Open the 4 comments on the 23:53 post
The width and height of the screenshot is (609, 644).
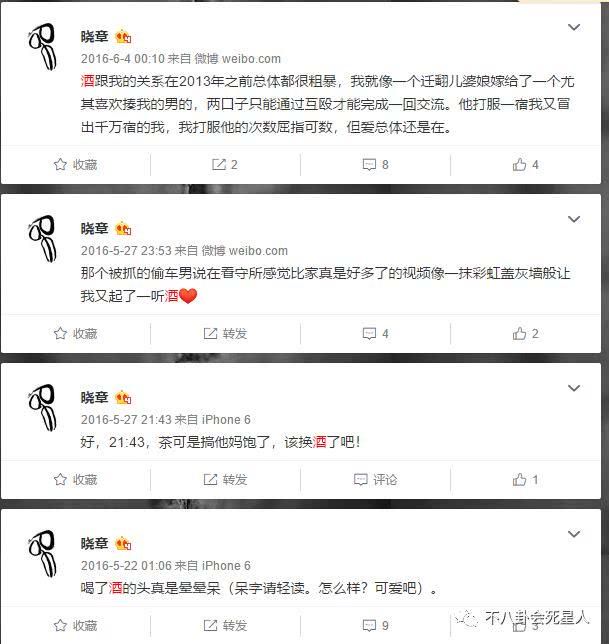(375, 334)
